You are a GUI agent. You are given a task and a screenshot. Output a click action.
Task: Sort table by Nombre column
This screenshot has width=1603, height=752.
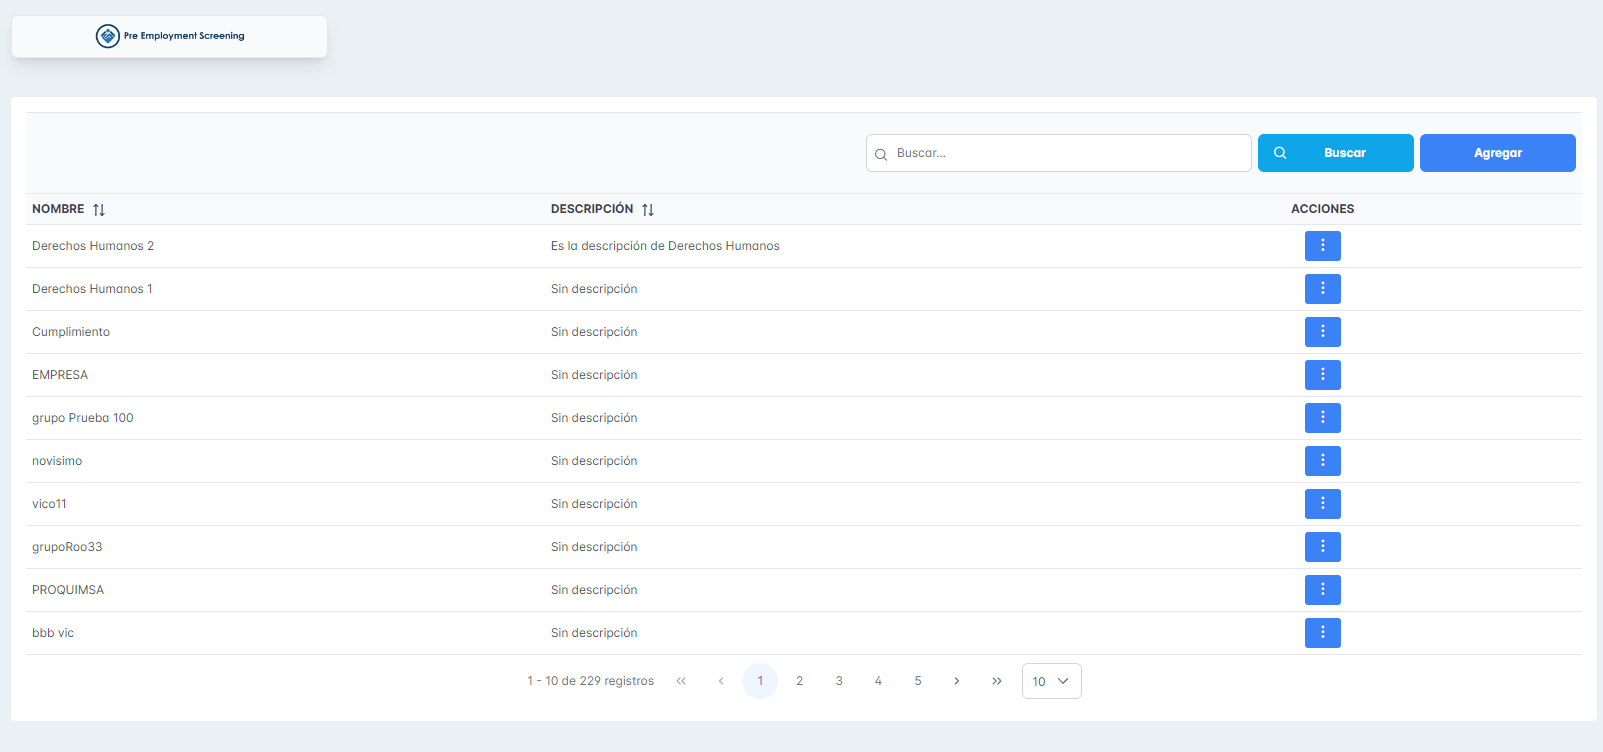(99, 210)
